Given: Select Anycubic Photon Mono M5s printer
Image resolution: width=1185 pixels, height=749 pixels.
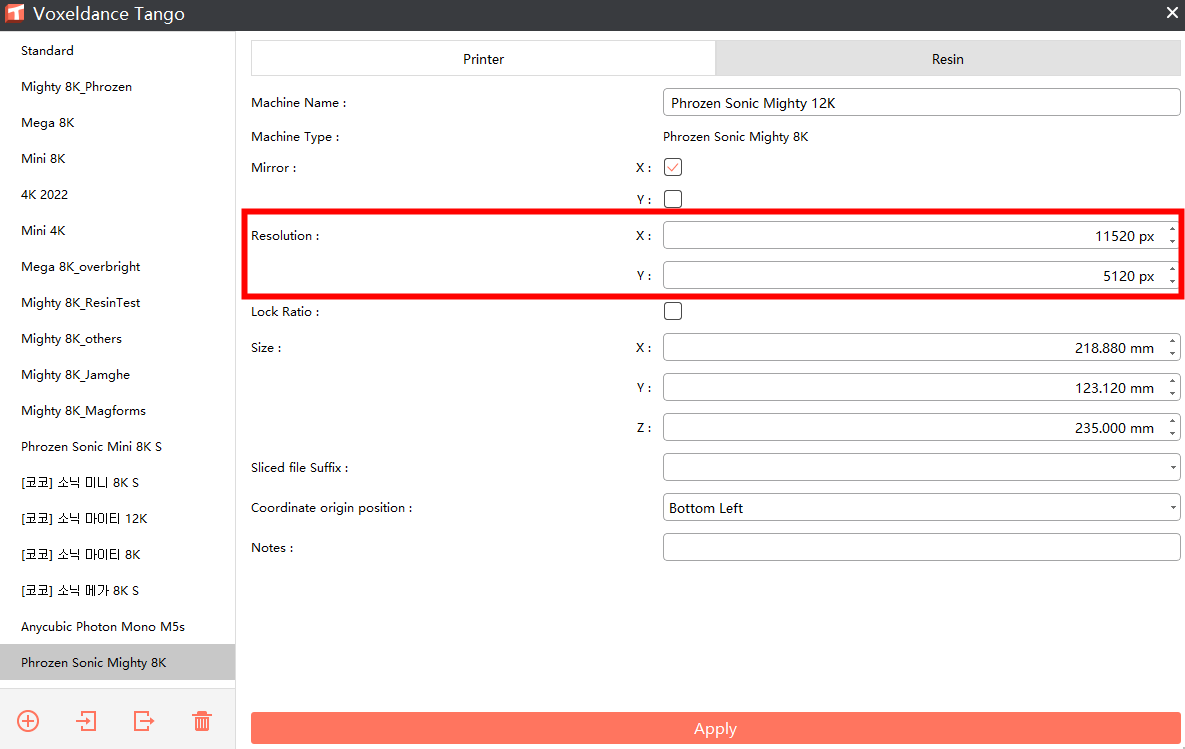Looking at the screenshot, I should (x=103, y=627).
